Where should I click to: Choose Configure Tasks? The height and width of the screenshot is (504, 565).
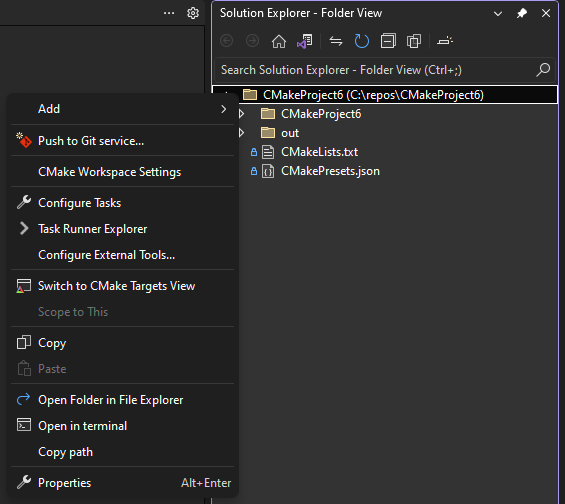[123, 203]
